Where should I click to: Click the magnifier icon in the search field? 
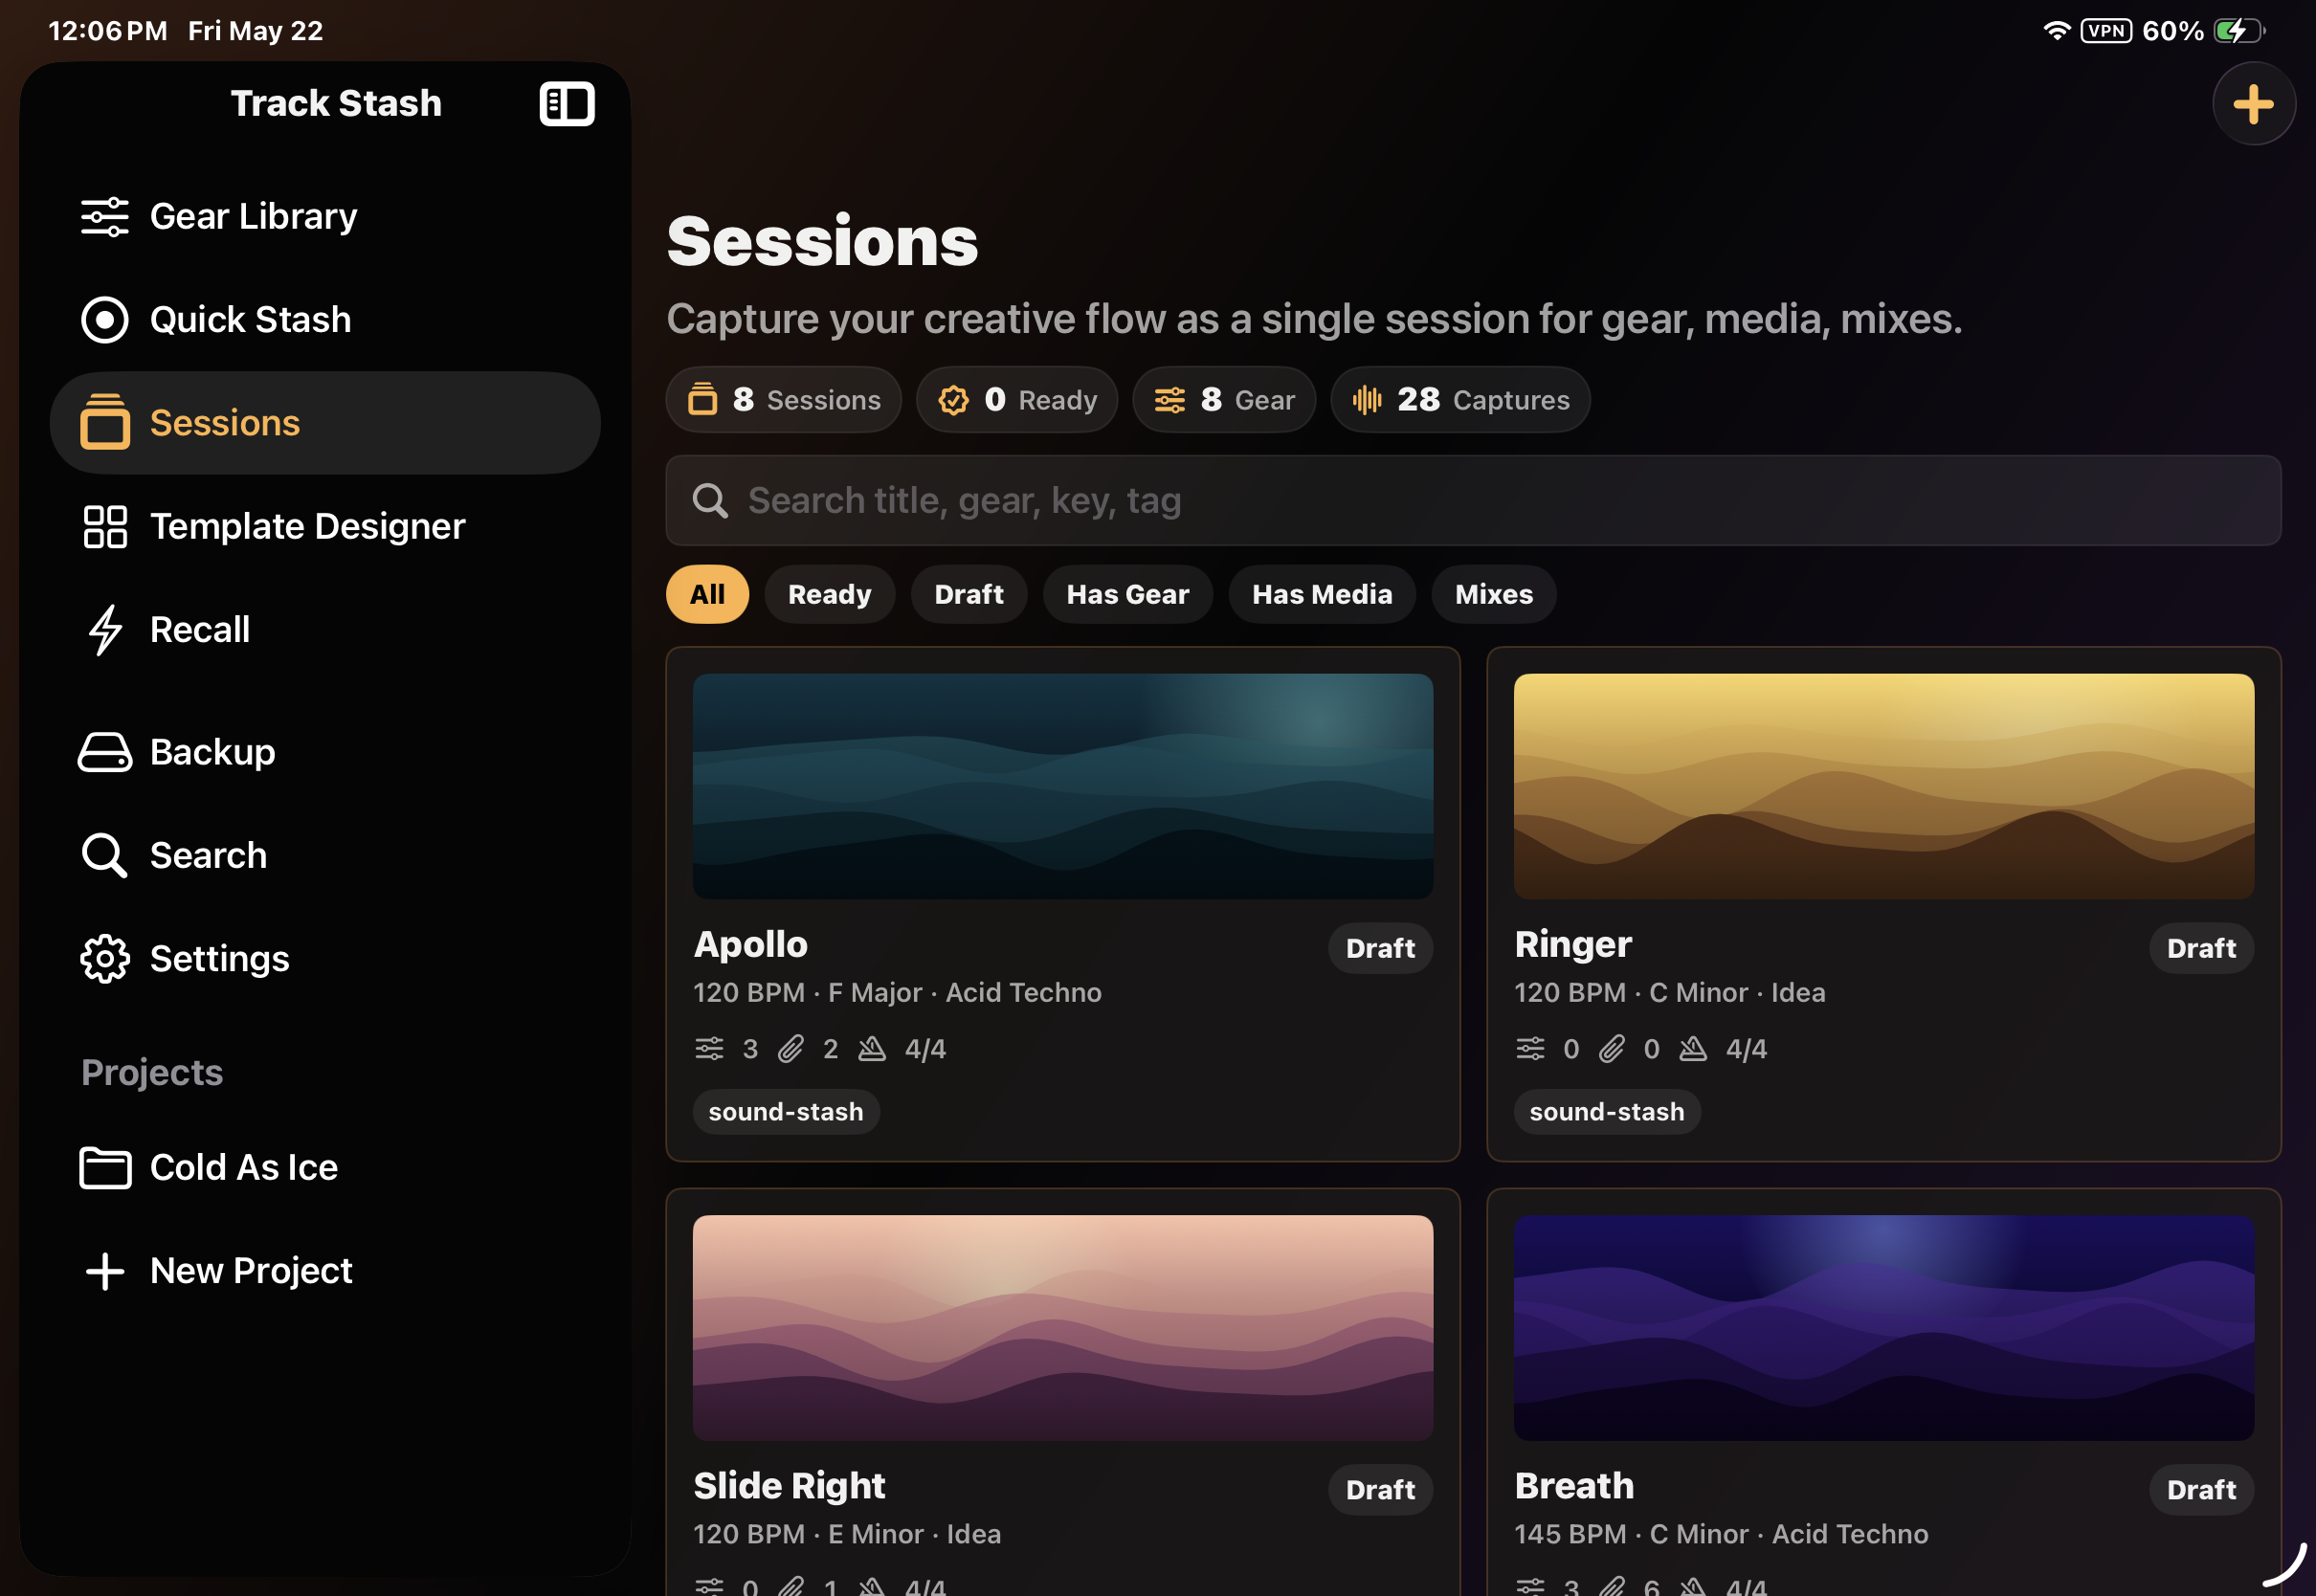coord(710,501)
